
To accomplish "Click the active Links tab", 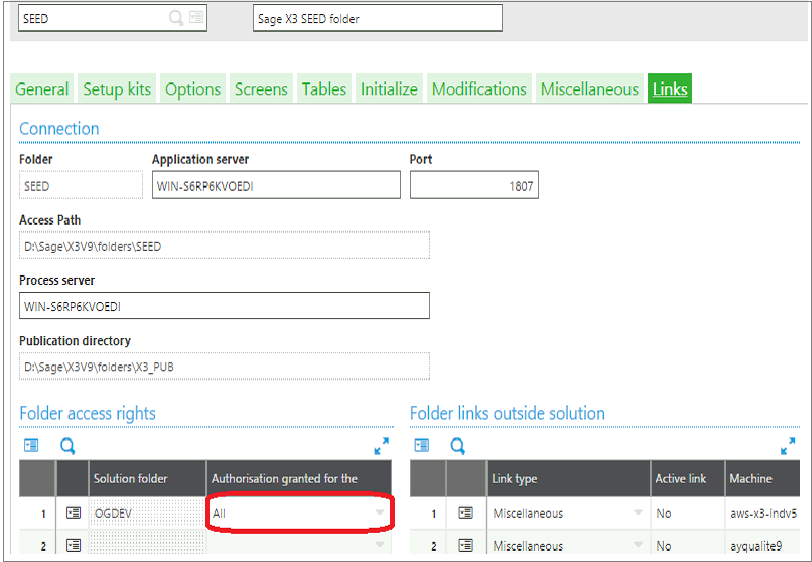I will (670, 89).
